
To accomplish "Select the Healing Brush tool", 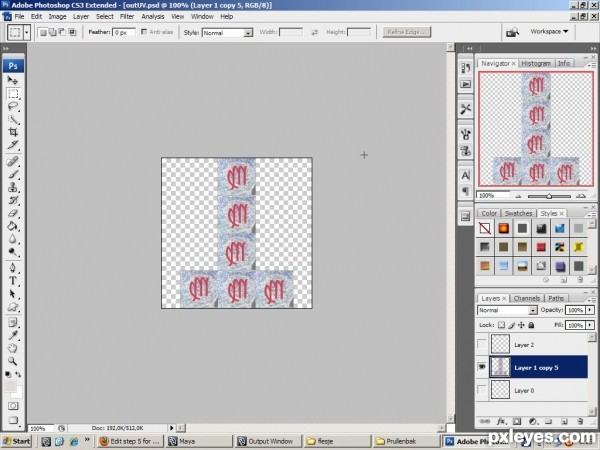I will pos(13,161).
